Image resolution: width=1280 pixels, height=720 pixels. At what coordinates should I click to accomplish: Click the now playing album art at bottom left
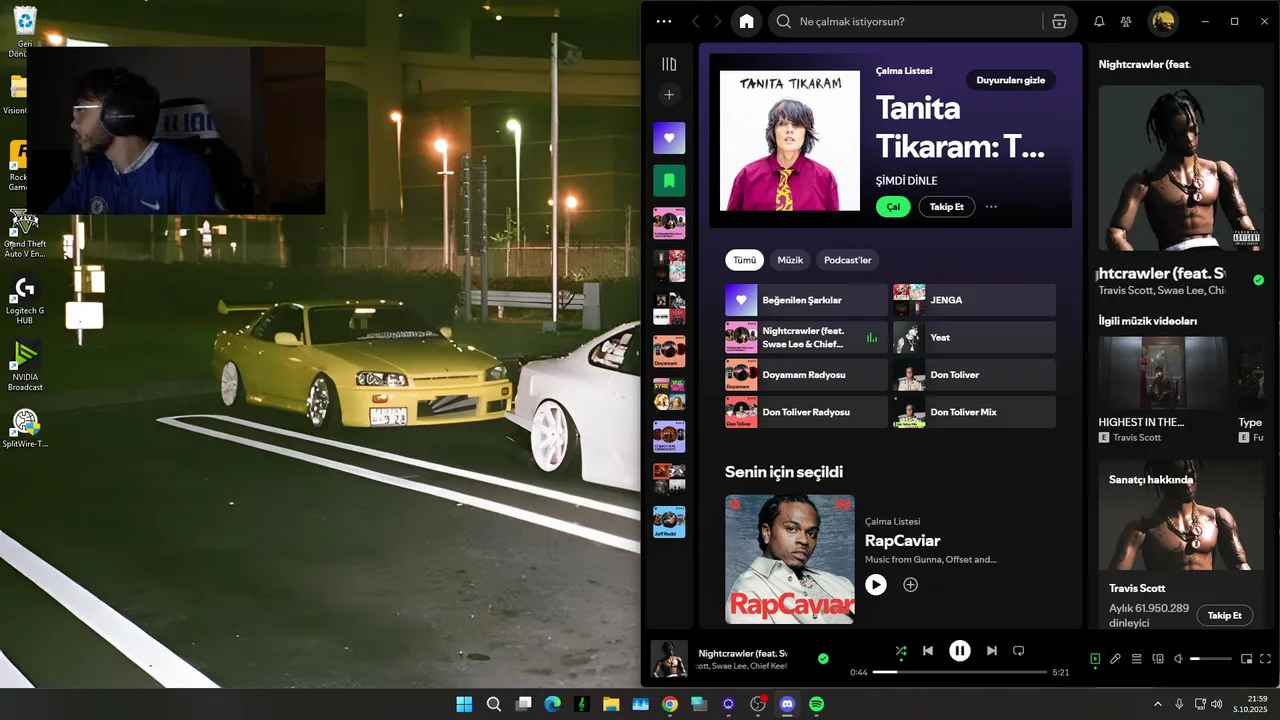coord(669,659)
